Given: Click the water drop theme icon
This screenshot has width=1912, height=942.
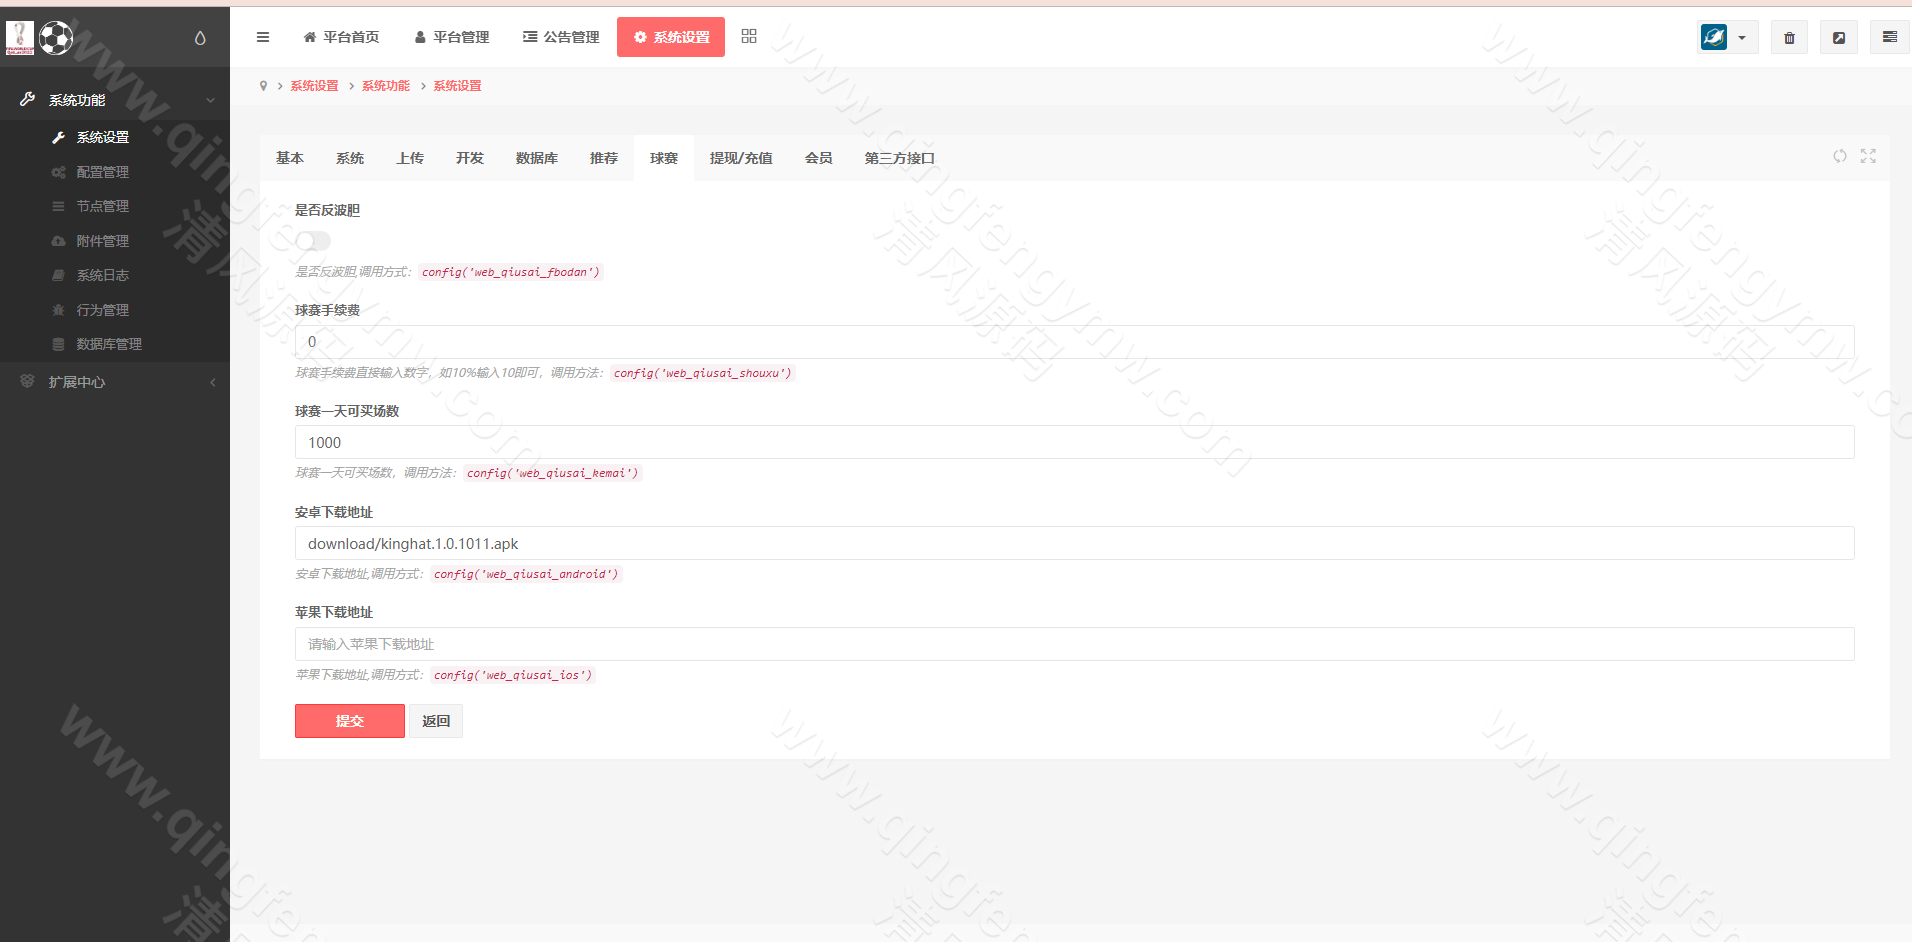Looking at the screenshot, I should [200, 38].
